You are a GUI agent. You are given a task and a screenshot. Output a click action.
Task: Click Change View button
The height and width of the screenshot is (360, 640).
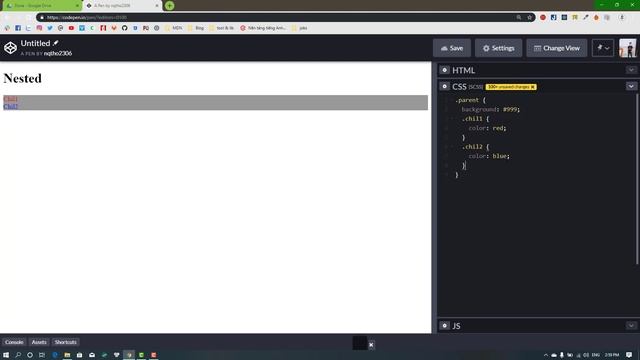[557, 48]
